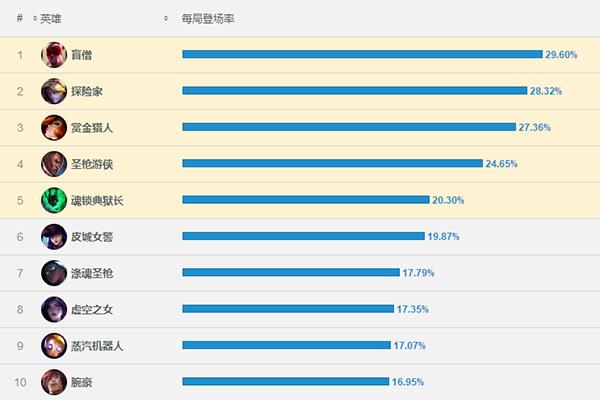Click the 探险家 champion avatar icon
Viewport: 600px width, 400px height.
(54, 91)
